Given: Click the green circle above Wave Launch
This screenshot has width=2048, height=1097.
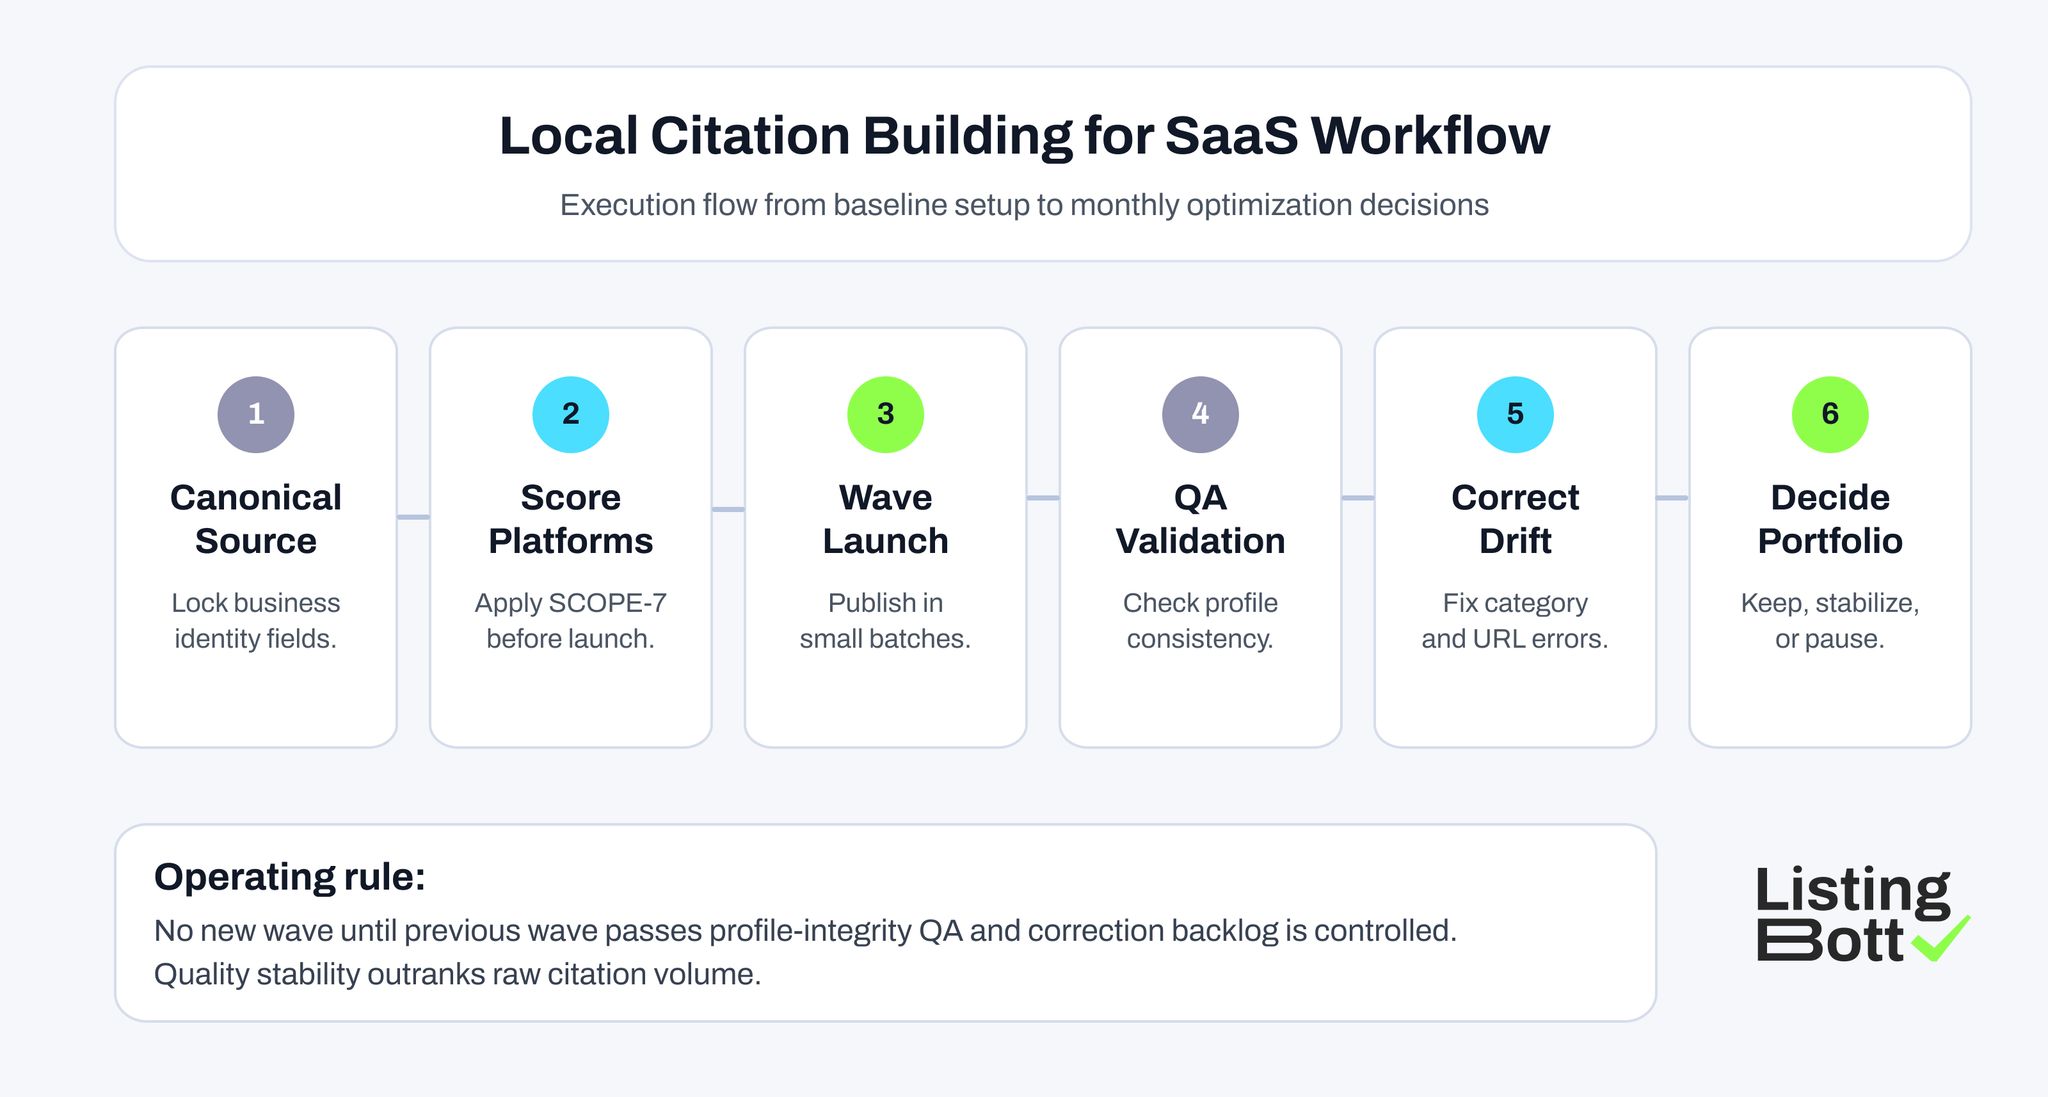Looking at the screenshot, I should 886,413.
